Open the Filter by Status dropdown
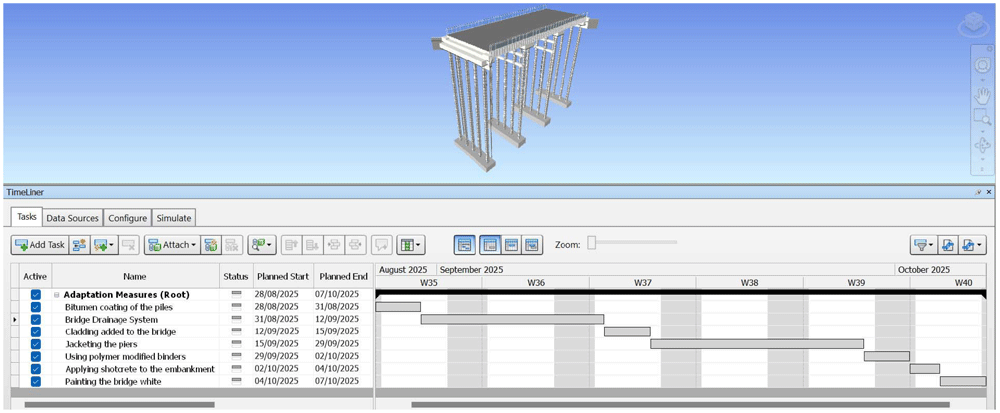The height and width of the screenshot is (413, 1000). click(923, 245)
